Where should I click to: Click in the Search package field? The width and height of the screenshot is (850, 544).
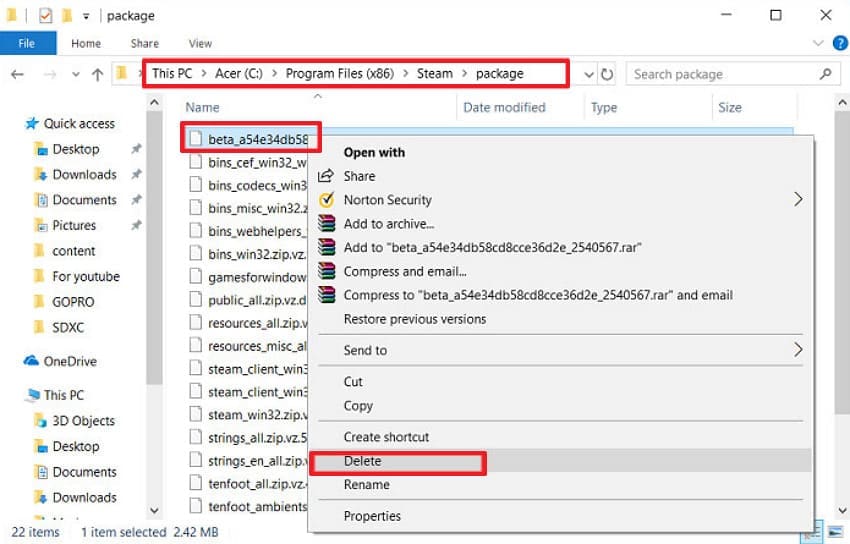point(733,74)
